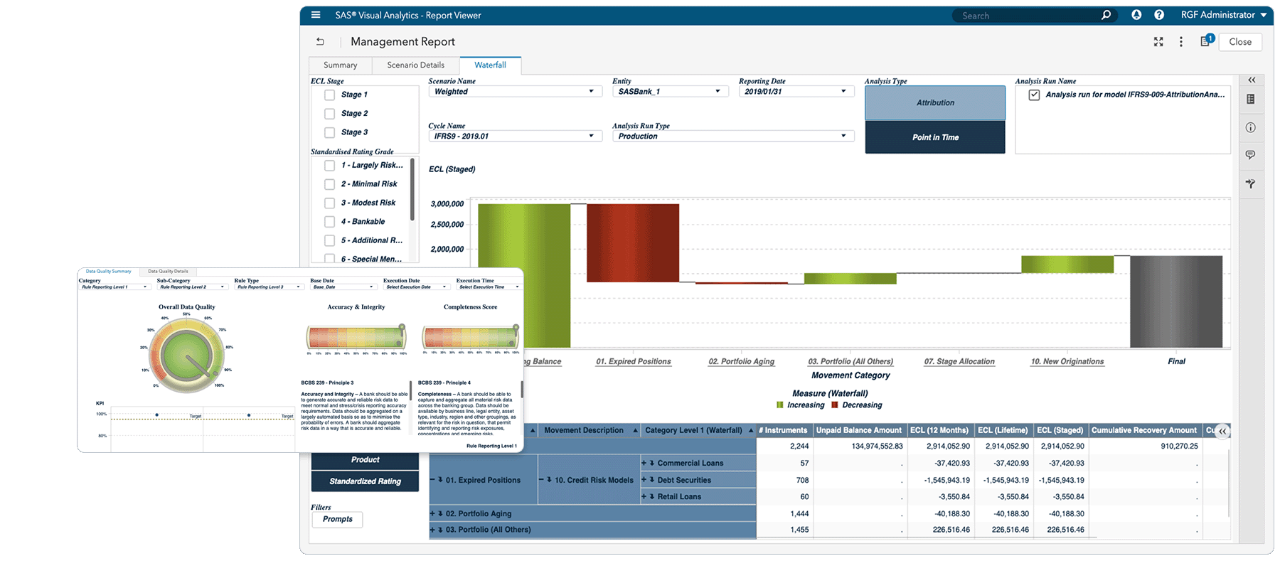Image resolution: width=1280 pixels, height=561 pixels.
Task: Open the data table side panel icon
Action: [1251, 99]
